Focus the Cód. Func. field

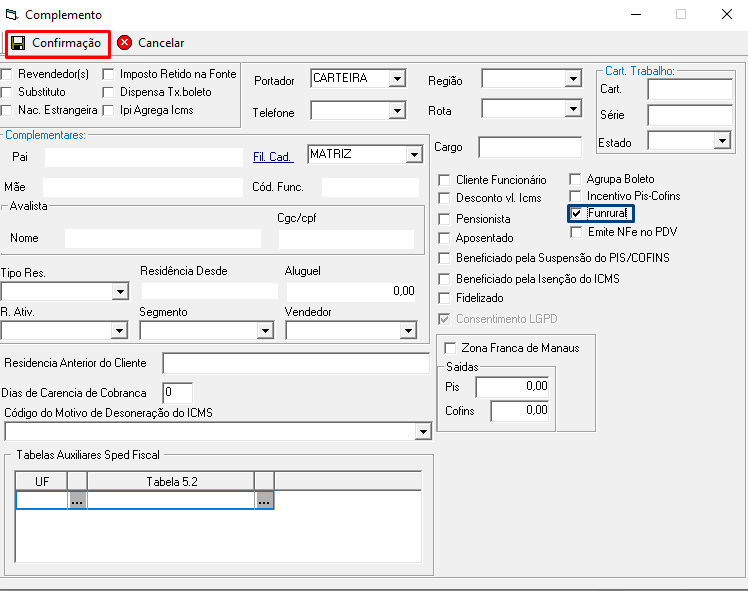point(370,187)
